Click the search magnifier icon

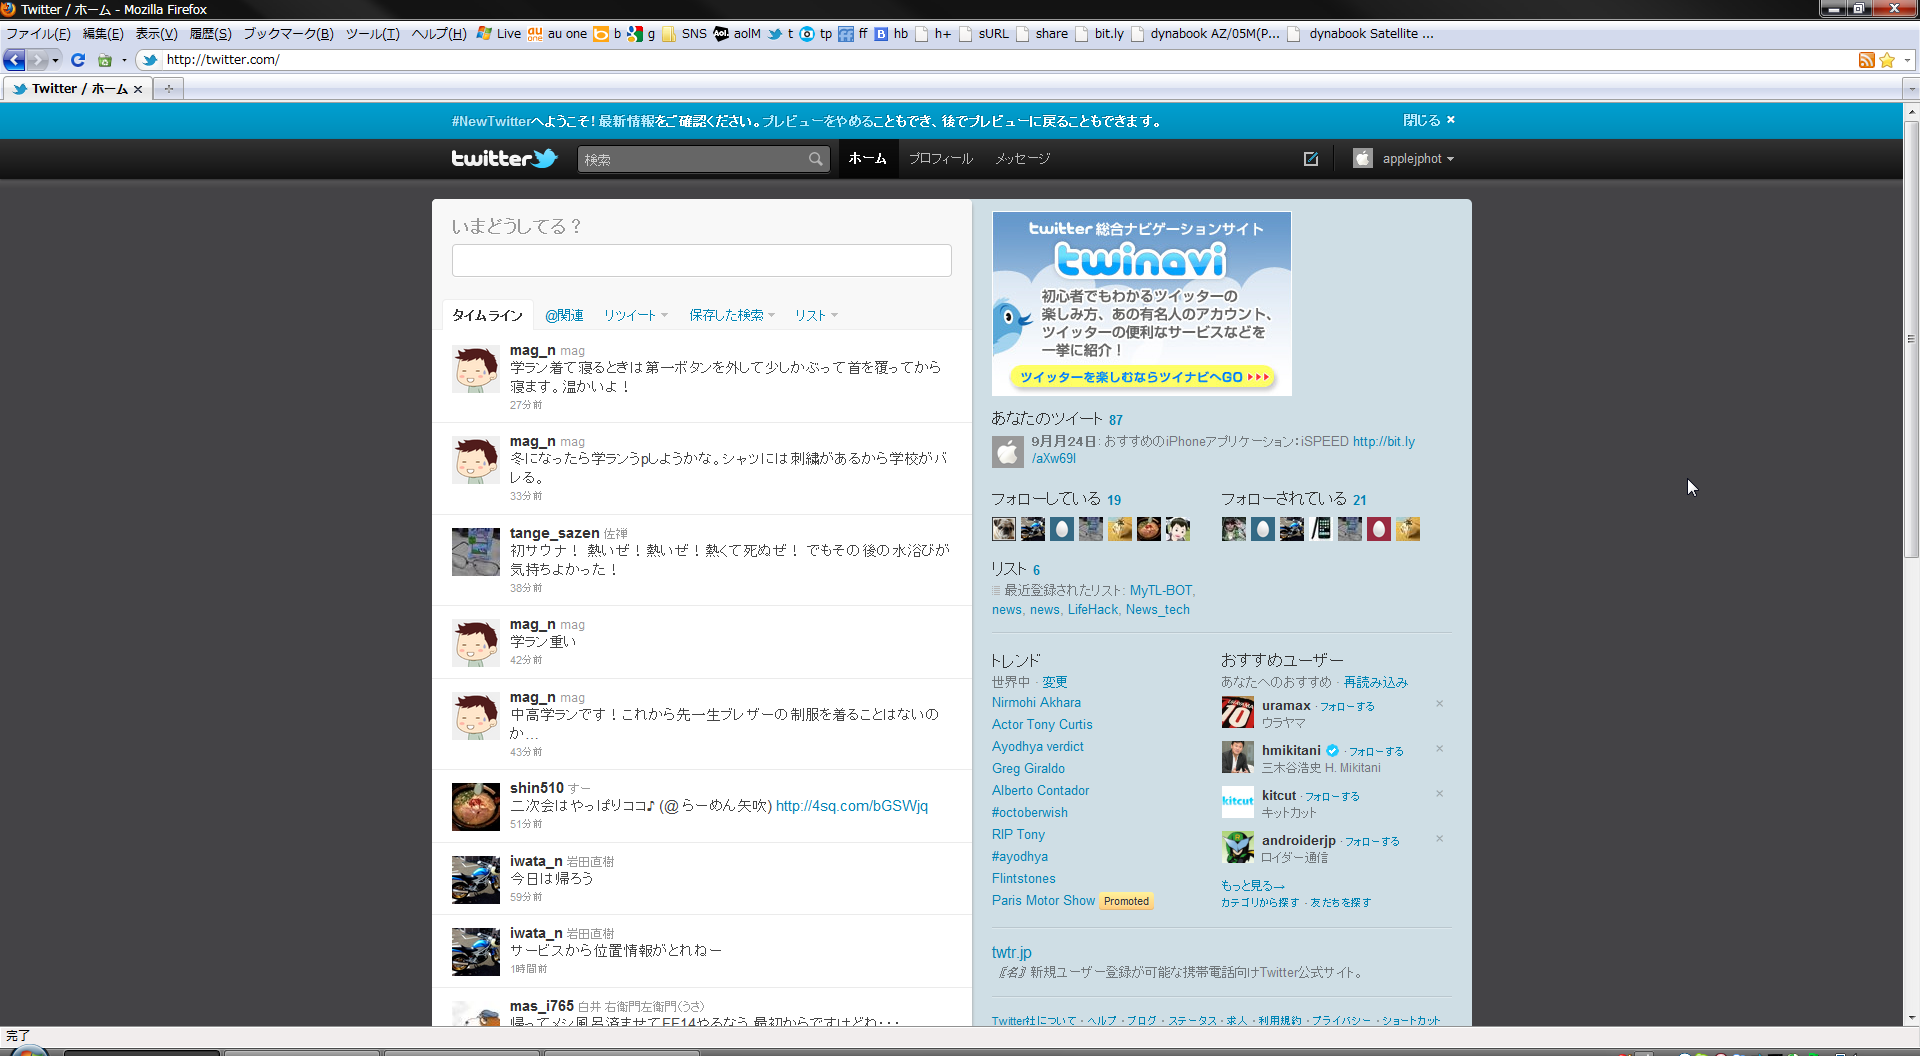(x=816, y=159)
